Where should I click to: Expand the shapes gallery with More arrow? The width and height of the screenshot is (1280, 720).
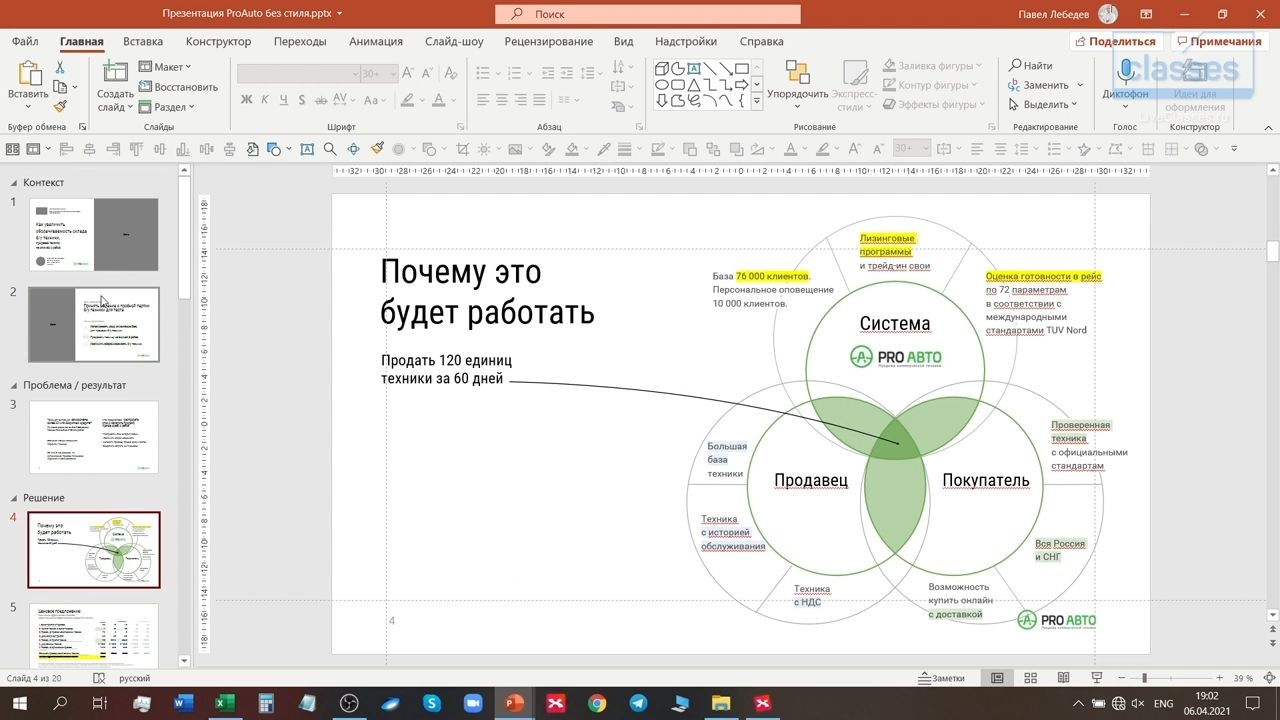(x=757, y=101)
